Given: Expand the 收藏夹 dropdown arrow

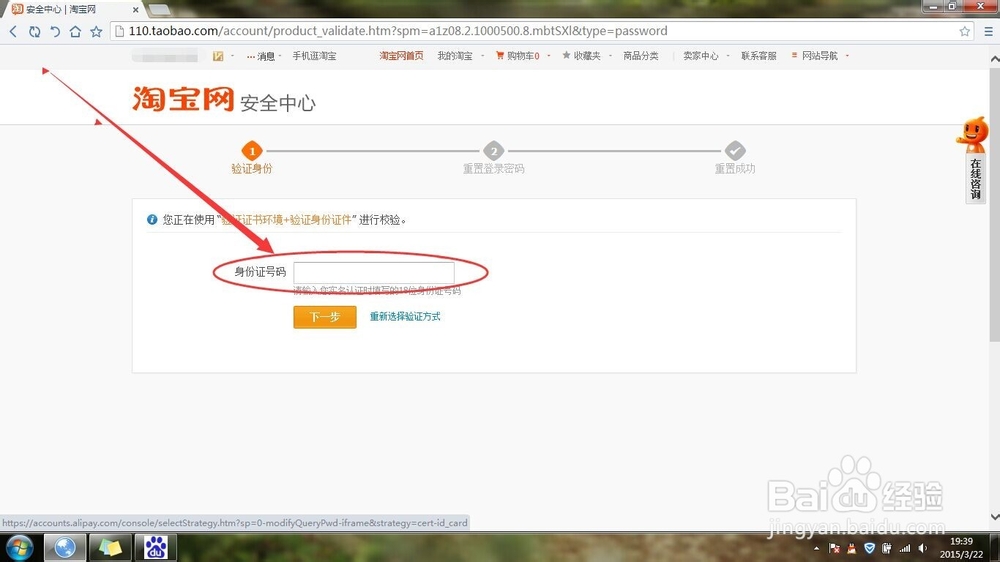Looking at the screenshot, I should [x=610, y=55].
